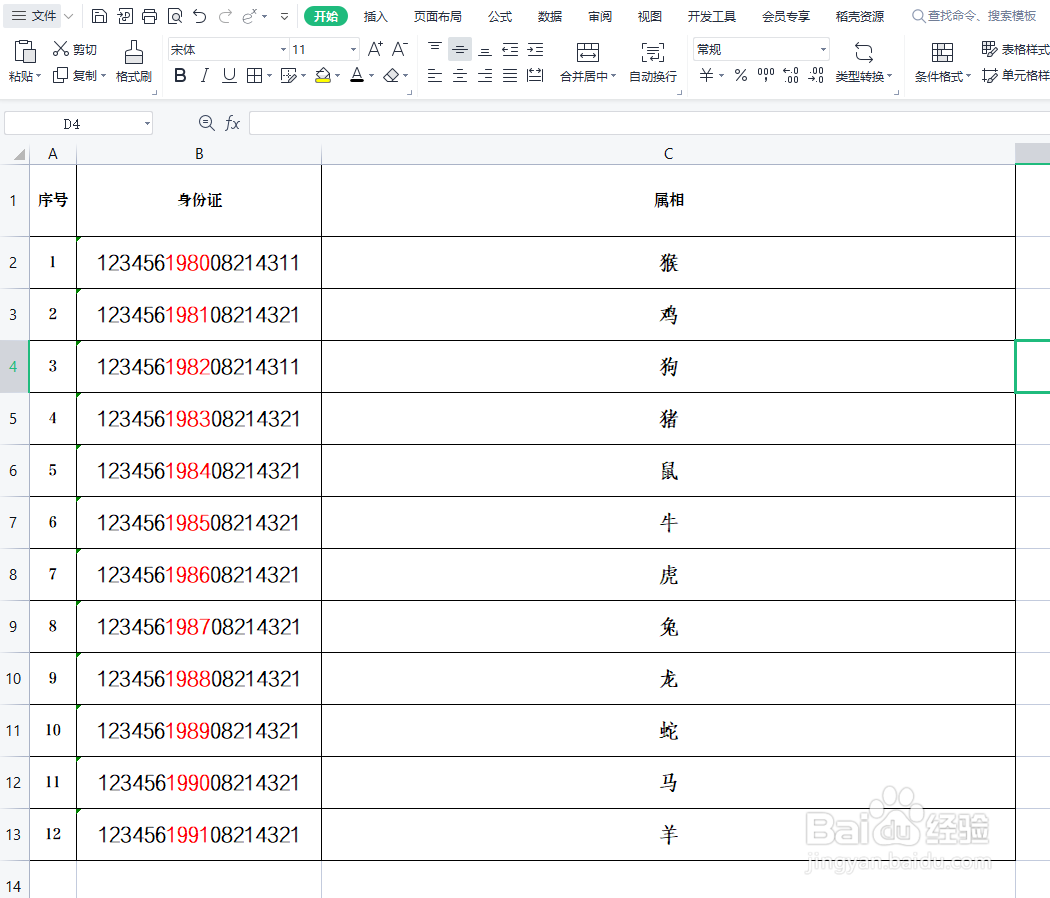
Task: Toggle italic formatting
Action: tap(205, 76)
